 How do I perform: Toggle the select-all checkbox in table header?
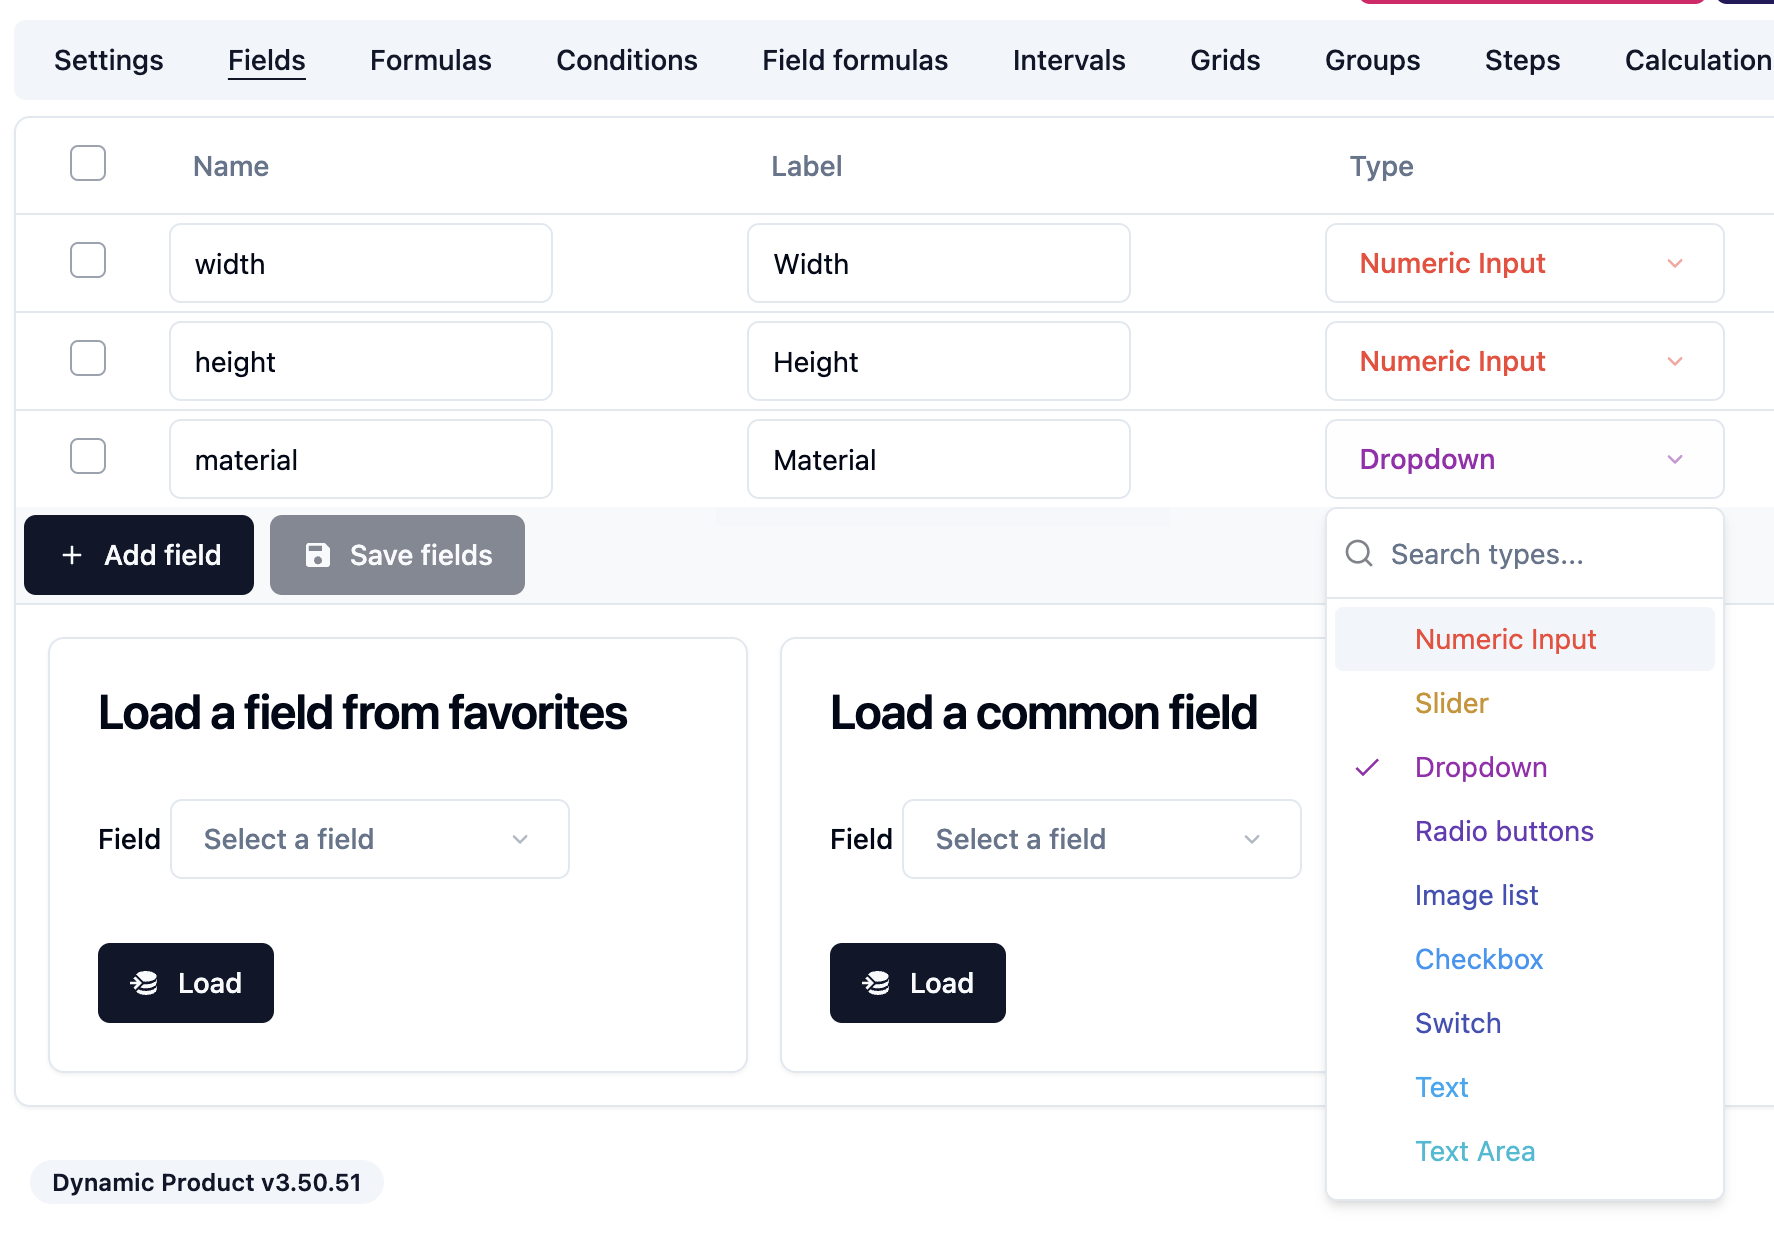88,163
